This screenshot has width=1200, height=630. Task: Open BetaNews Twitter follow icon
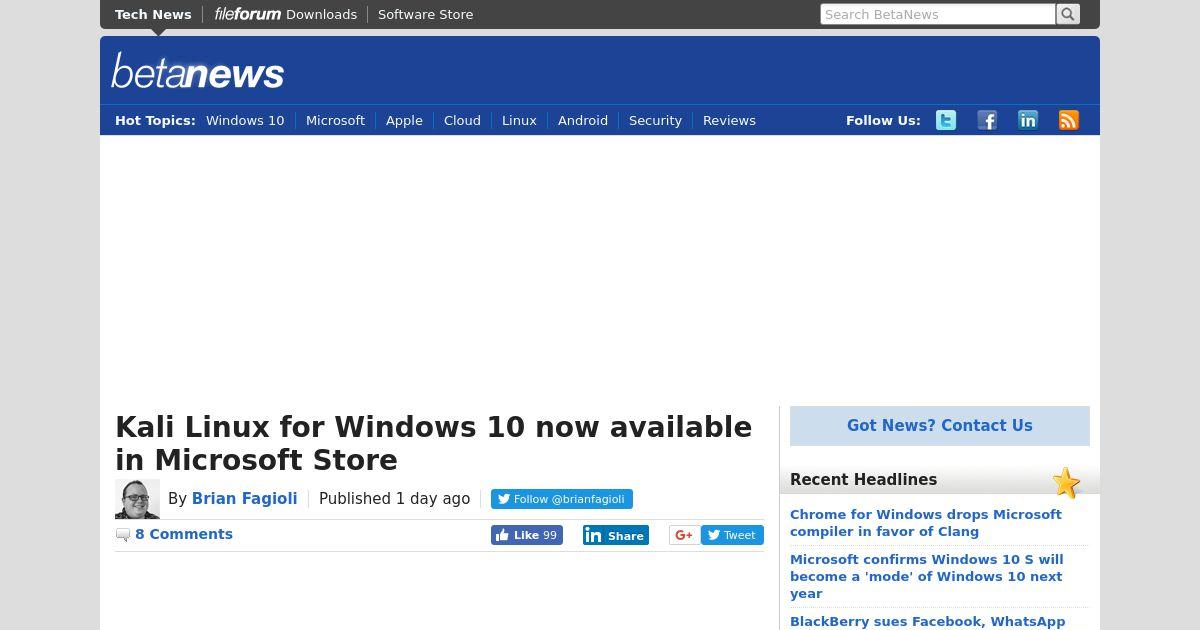coord(946,120)
